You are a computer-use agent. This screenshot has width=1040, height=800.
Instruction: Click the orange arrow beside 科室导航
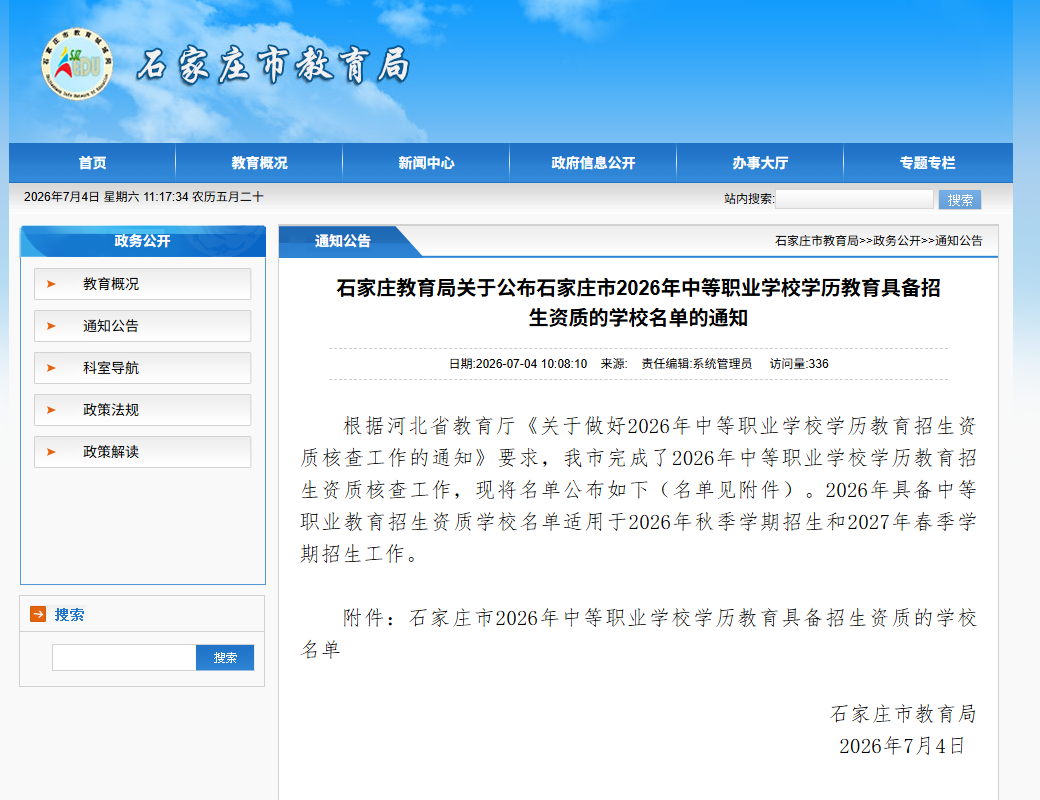(51, 367)
